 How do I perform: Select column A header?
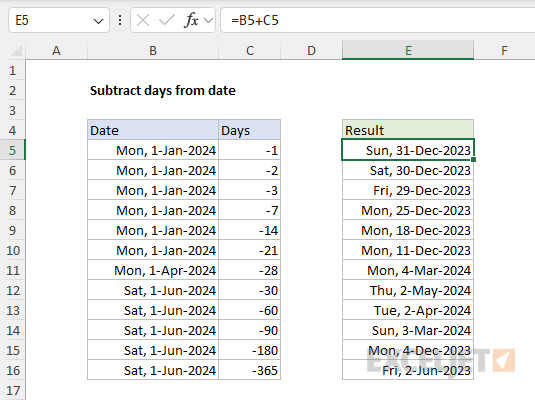pyautogui.click(x=56, y=51)
